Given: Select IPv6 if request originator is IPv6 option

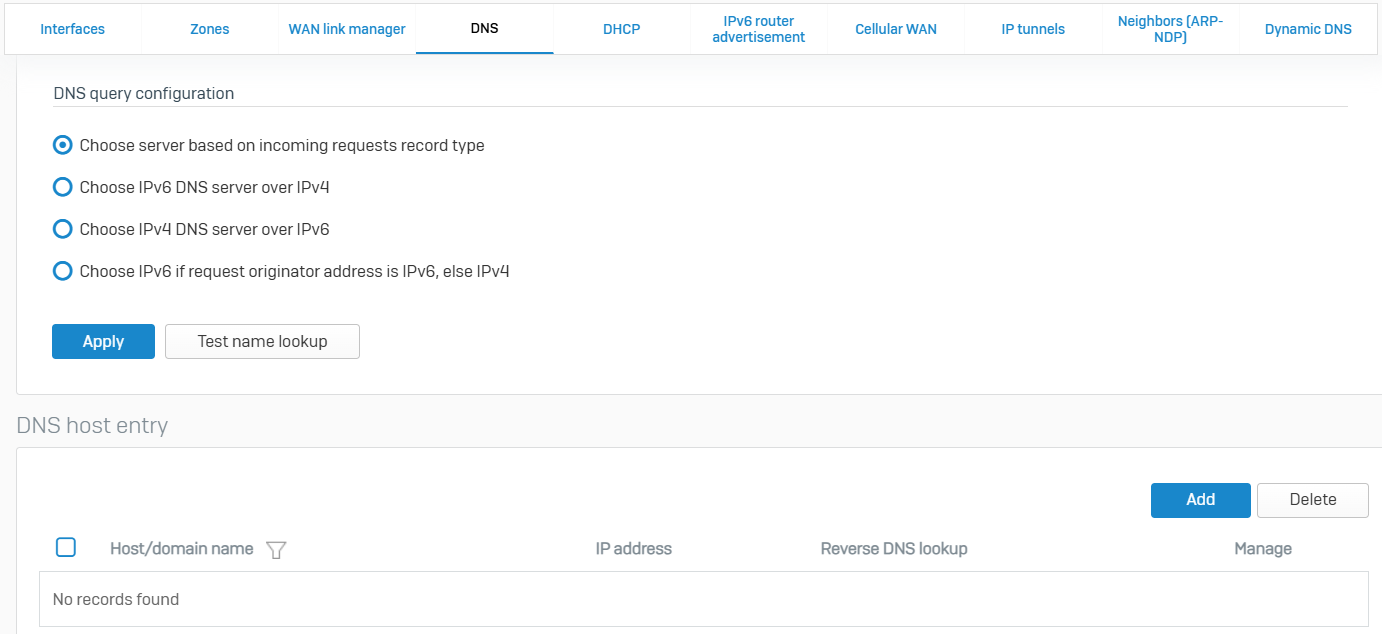Looking at the screenshot, I should coord(62,271).
